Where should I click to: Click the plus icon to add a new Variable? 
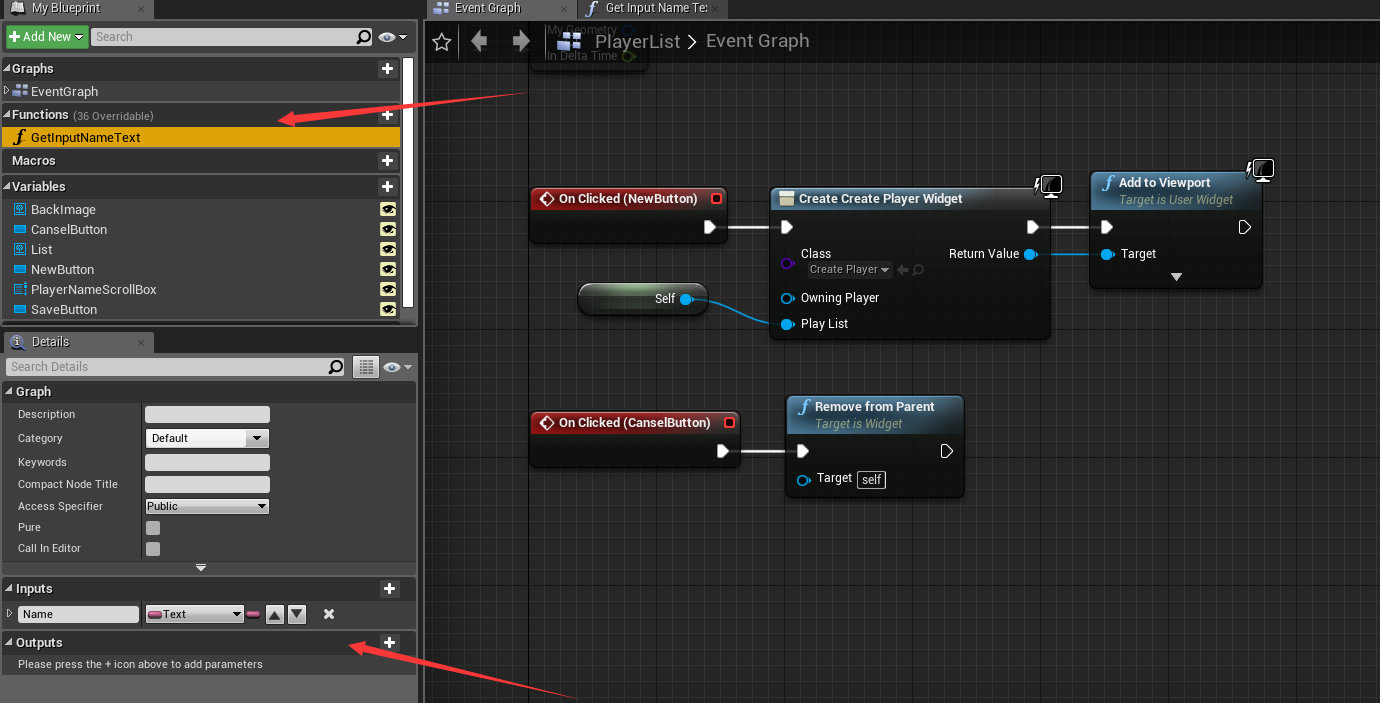click(388, 186)
